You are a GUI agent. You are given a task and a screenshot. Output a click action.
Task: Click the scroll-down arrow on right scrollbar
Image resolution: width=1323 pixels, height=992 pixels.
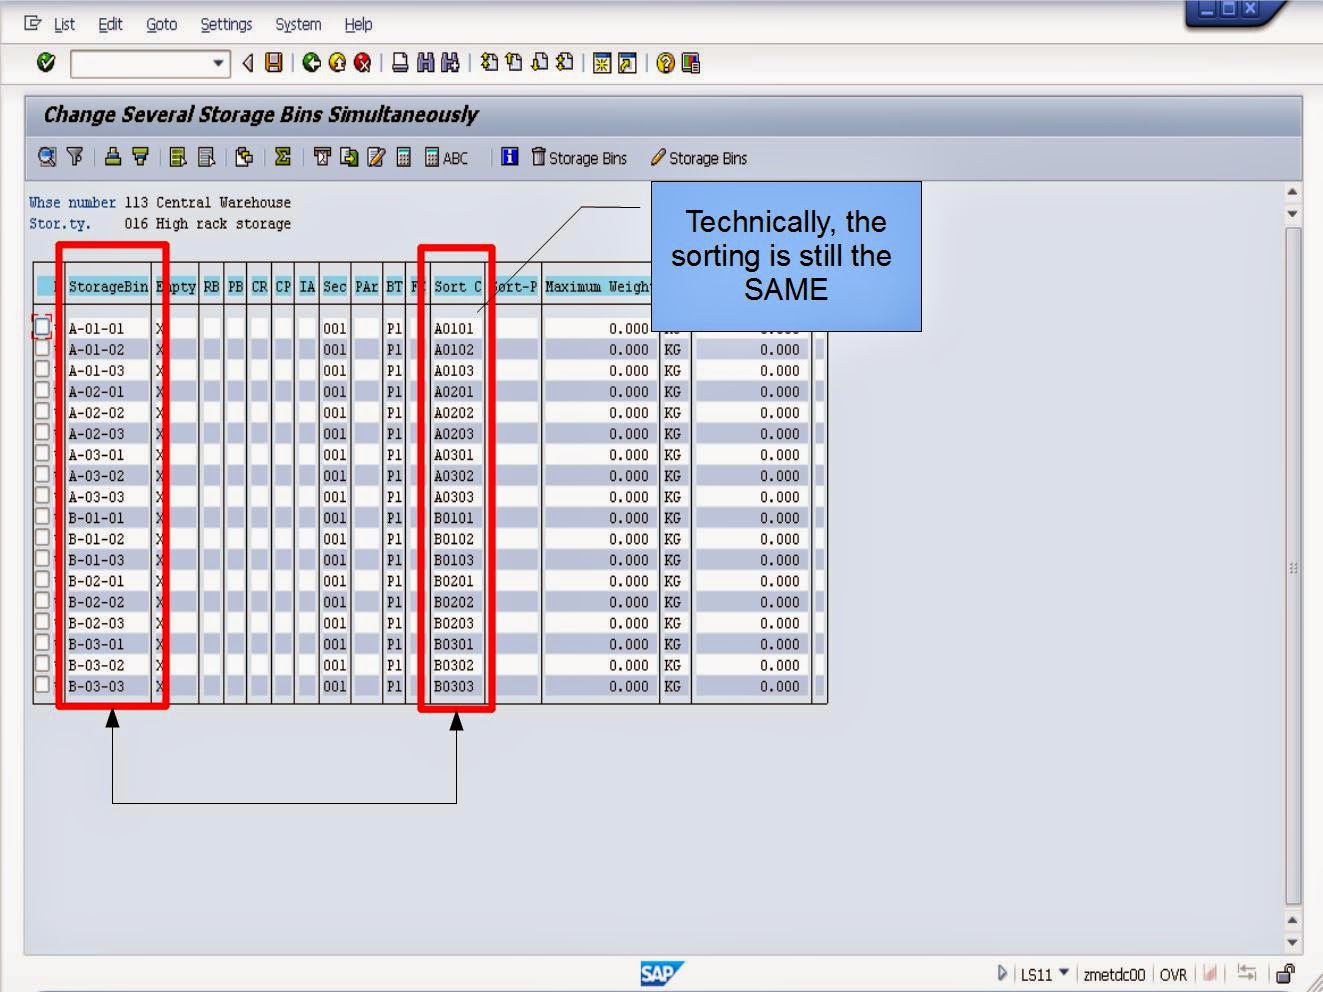click(x=1290, y=941)
